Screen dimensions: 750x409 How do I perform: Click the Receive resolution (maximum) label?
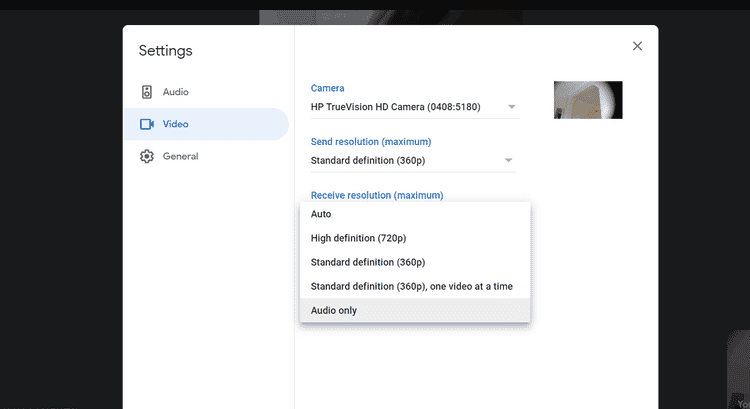377,195
